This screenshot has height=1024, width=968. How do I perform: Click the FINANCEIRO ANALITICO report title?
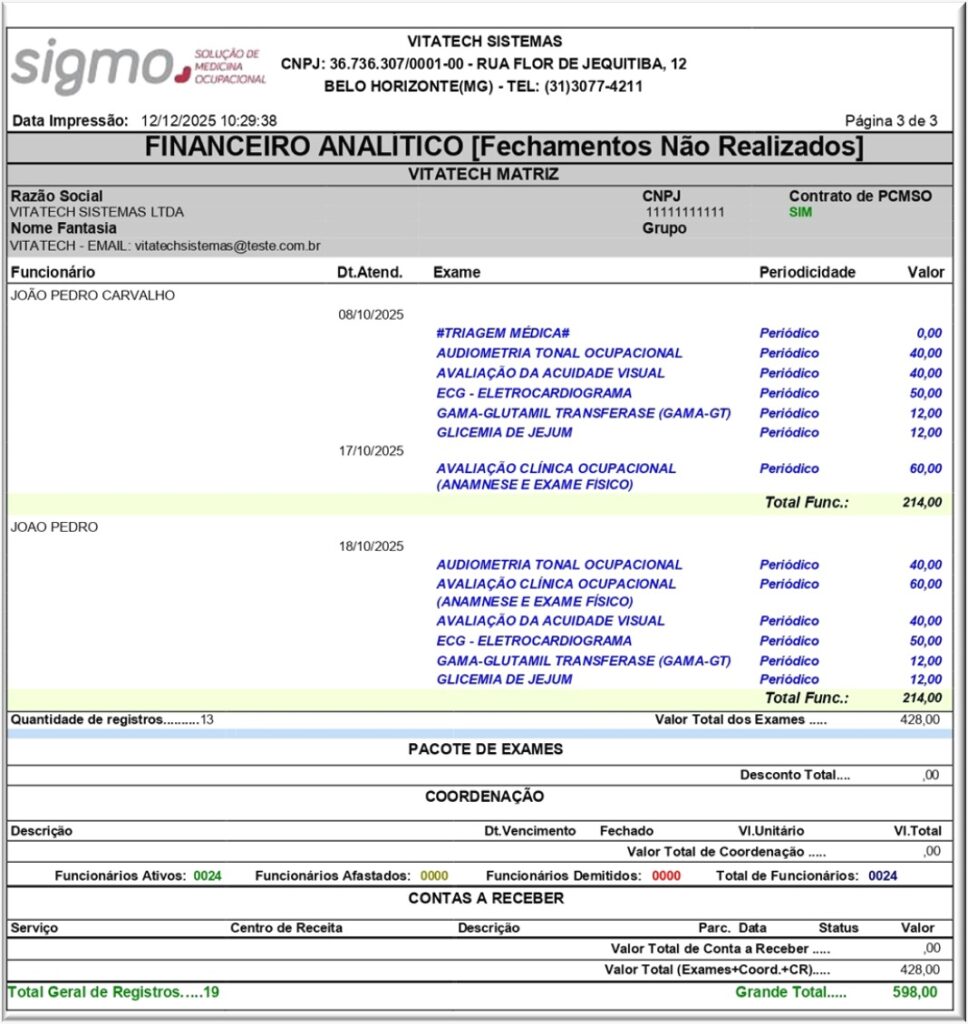503,146
